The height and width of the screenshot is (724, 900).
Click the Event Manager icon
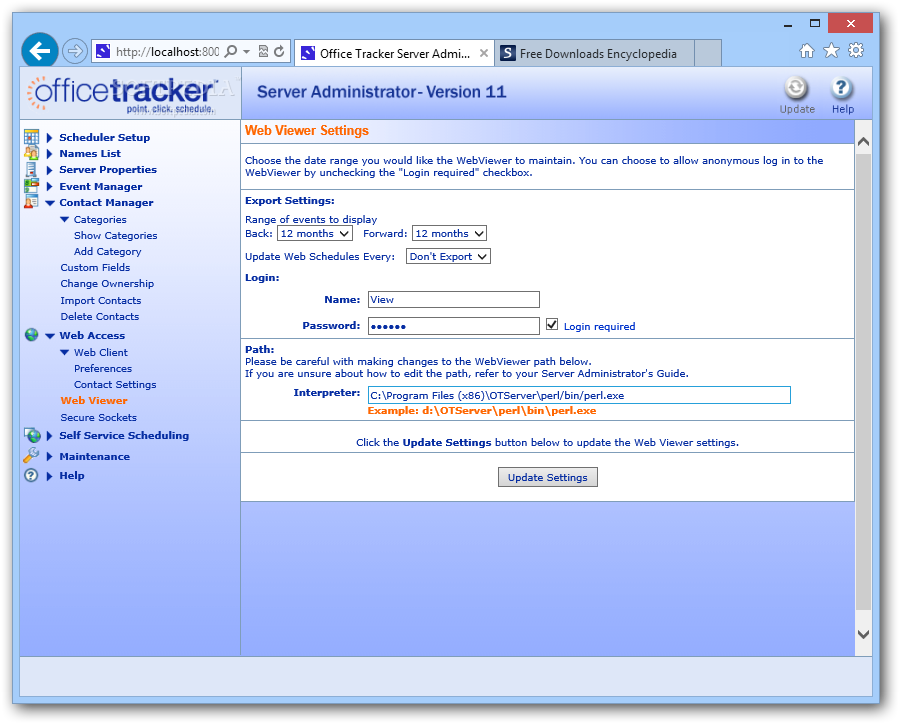coord(32,185)
